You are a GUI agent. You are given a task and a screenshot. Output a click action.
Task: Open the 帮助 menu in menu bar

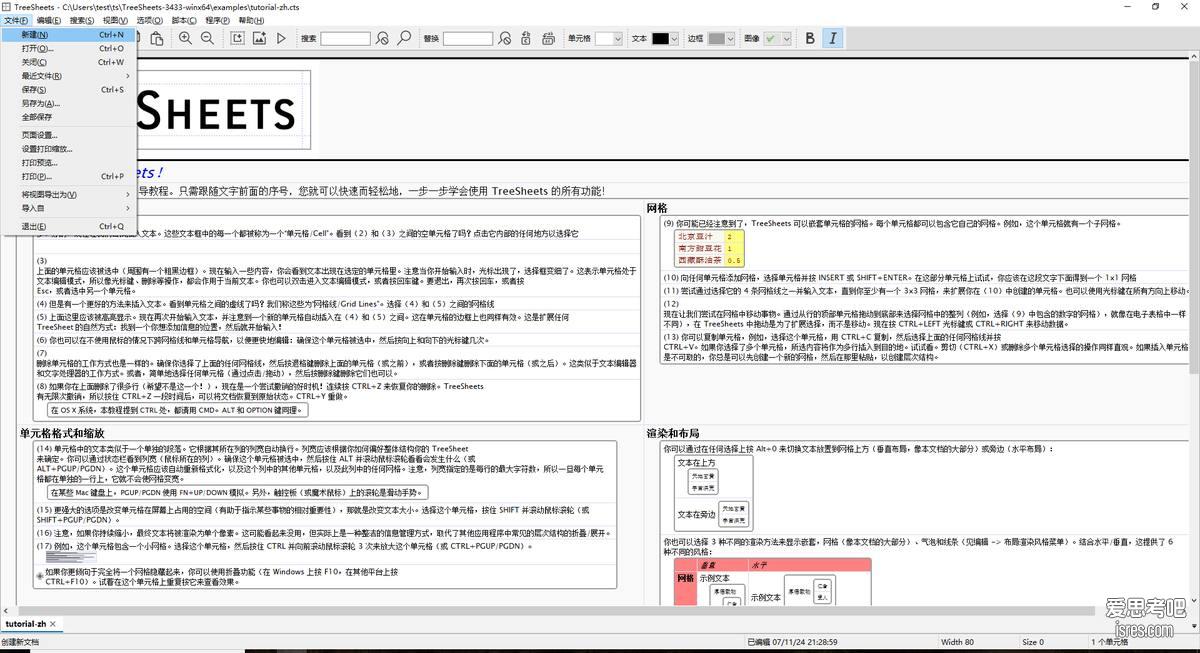click(x=251, y=20)
